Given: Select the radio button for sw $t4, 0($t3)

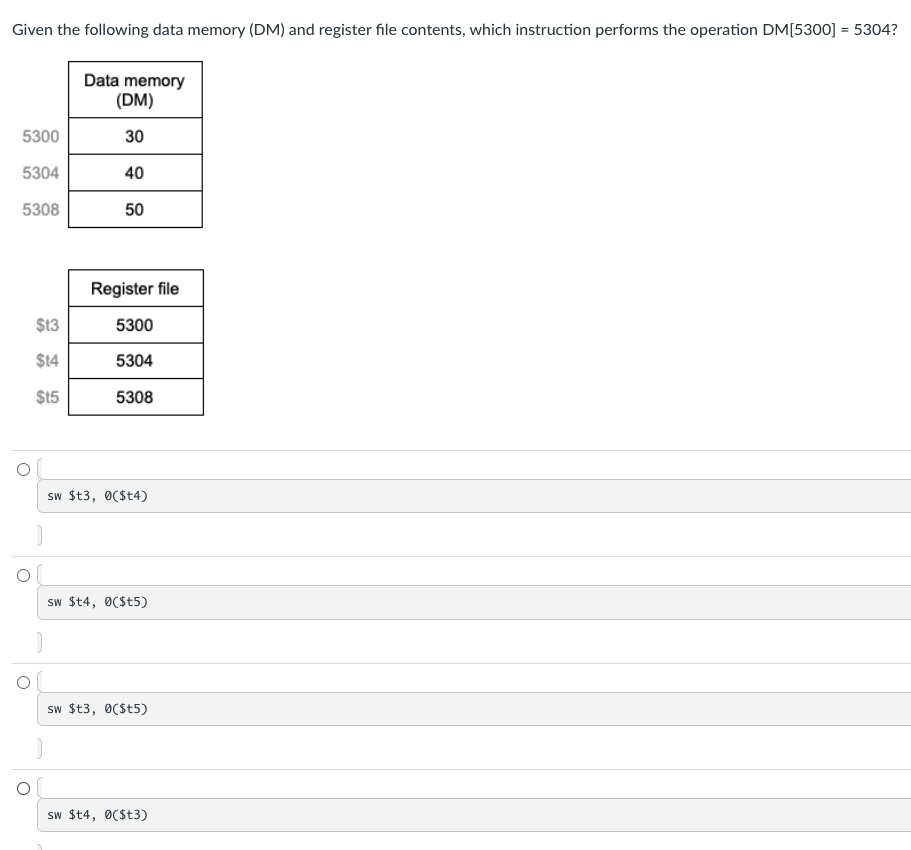Looking at the screenshot, I should tap(22, 788).
